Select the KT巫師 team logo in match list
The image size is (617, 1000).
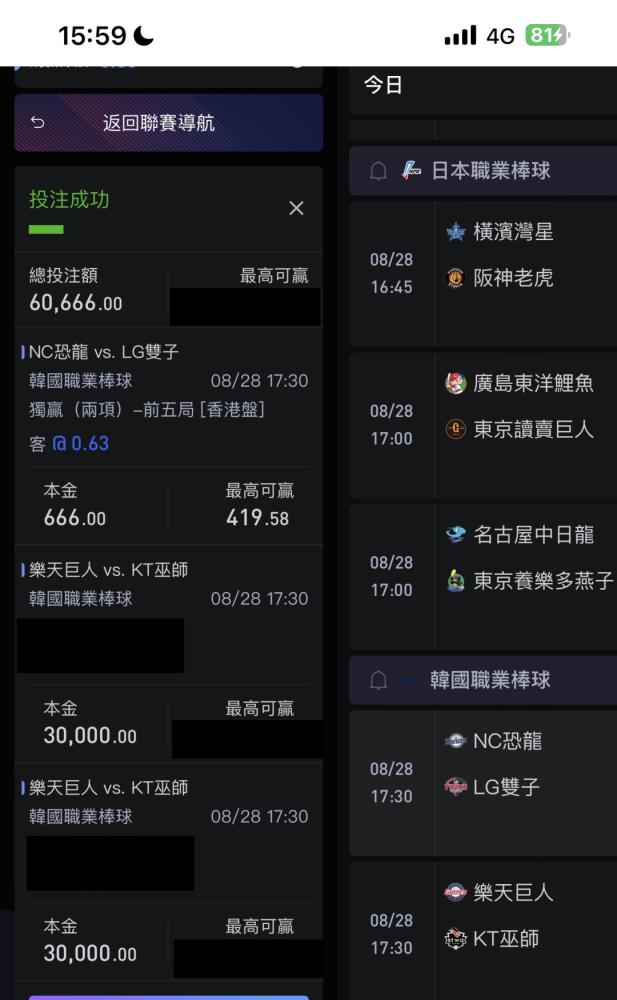[456, 938]
